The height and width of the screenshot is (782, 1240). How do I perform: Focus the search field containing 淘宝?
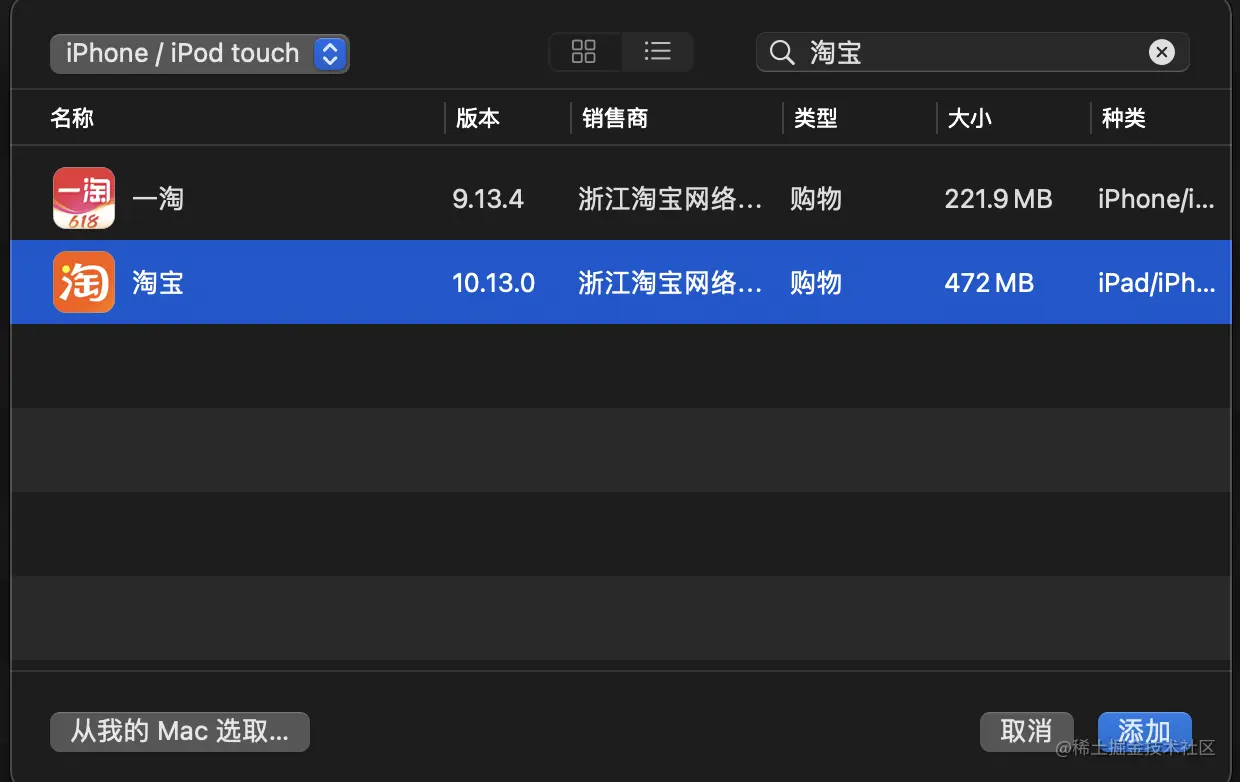(972, 52)
